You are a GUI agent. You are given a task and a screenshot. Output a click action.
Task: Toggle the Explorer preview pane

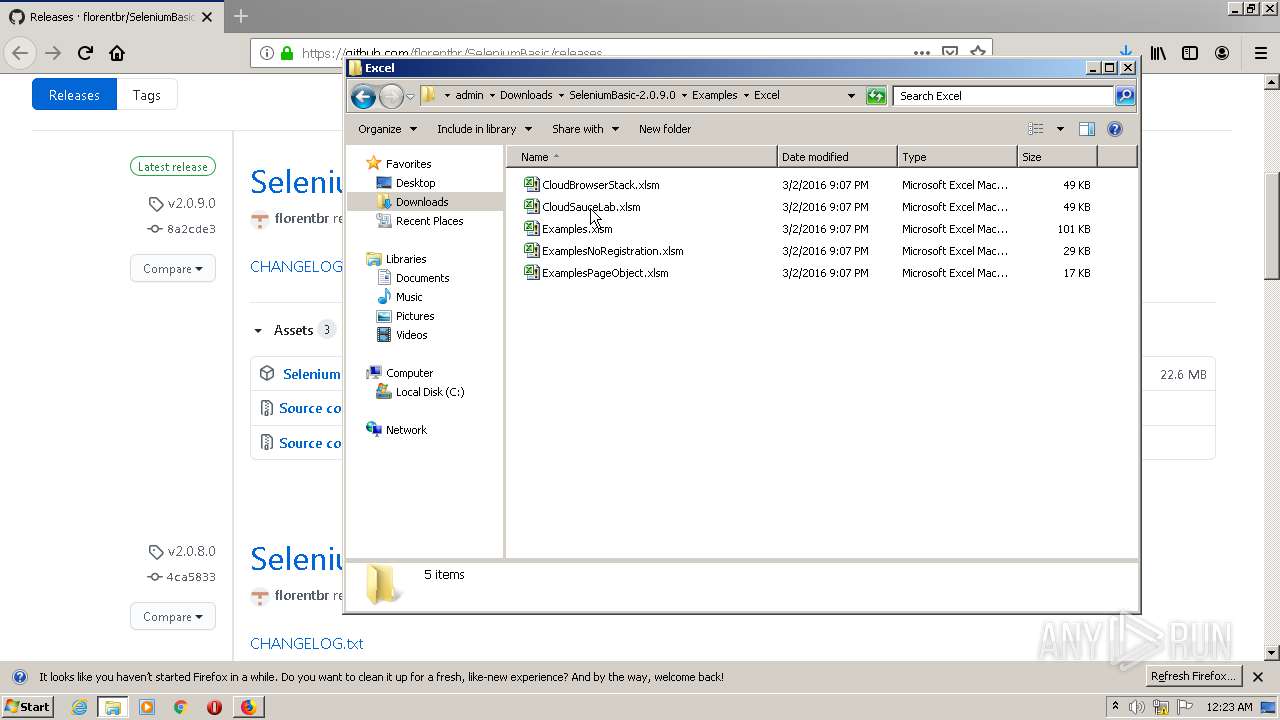coord(1087,129)
